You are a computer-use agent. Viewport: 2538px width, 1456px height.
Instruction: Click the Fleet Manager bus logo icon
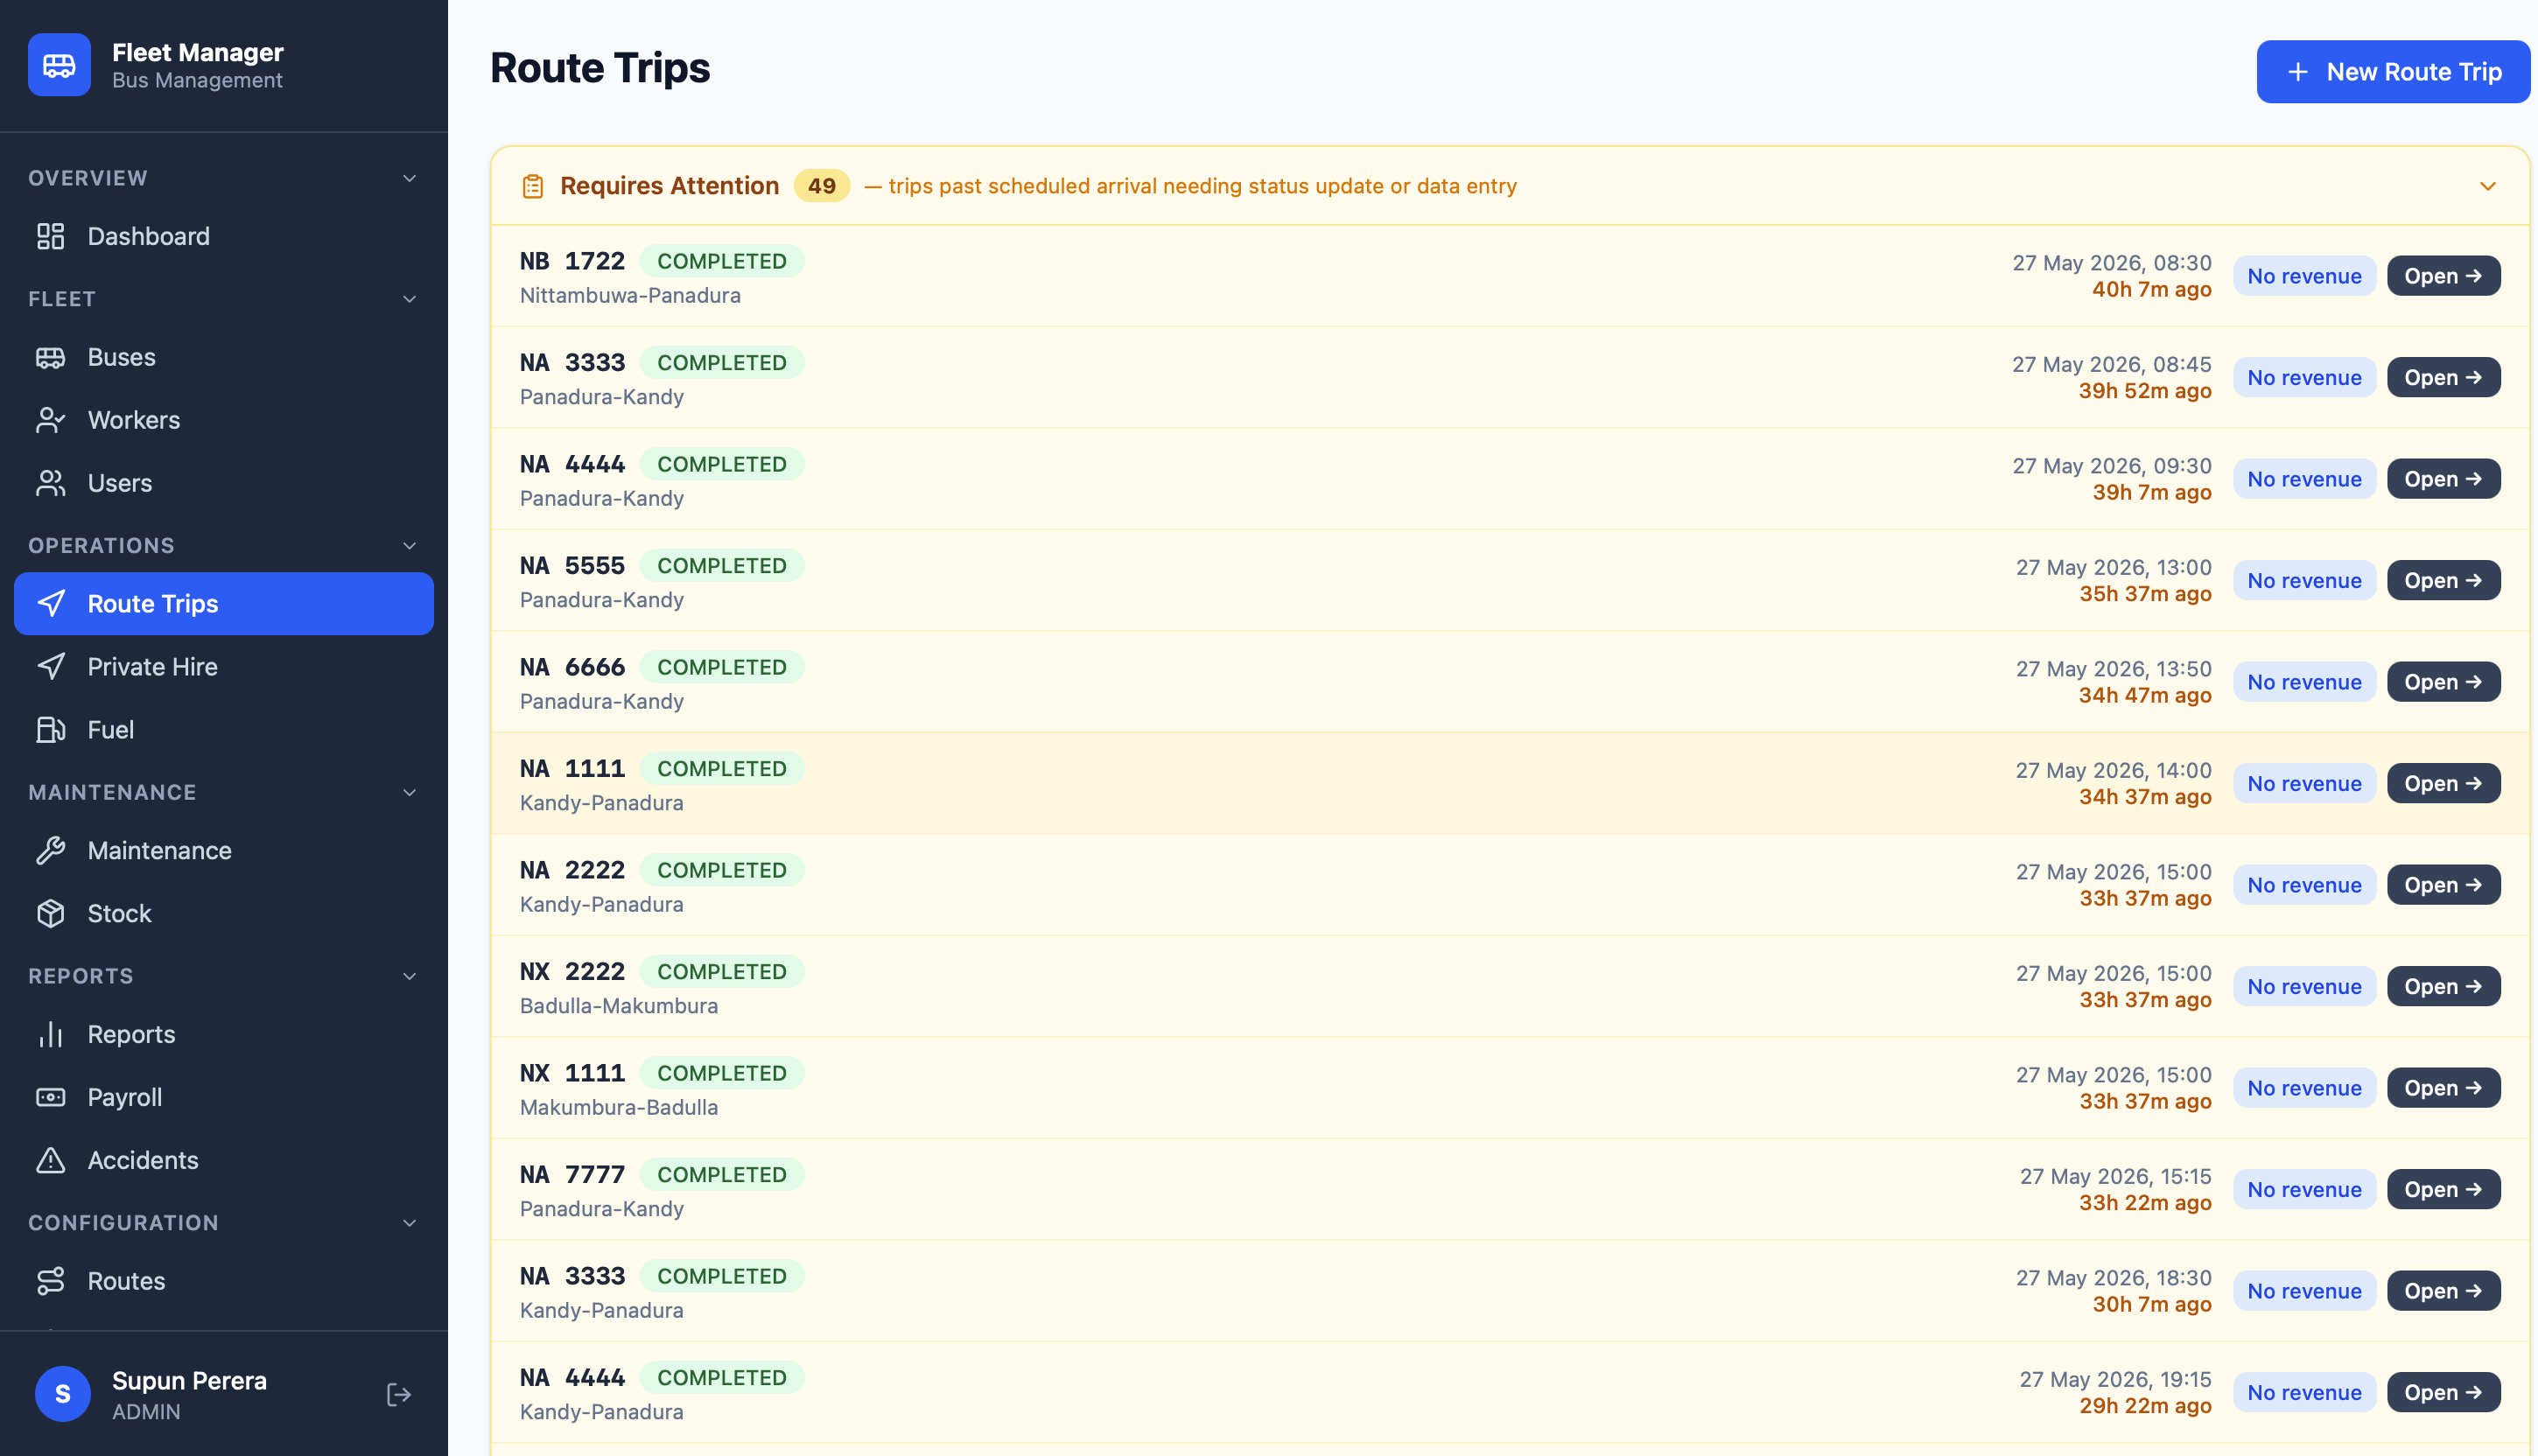(59, 65)
